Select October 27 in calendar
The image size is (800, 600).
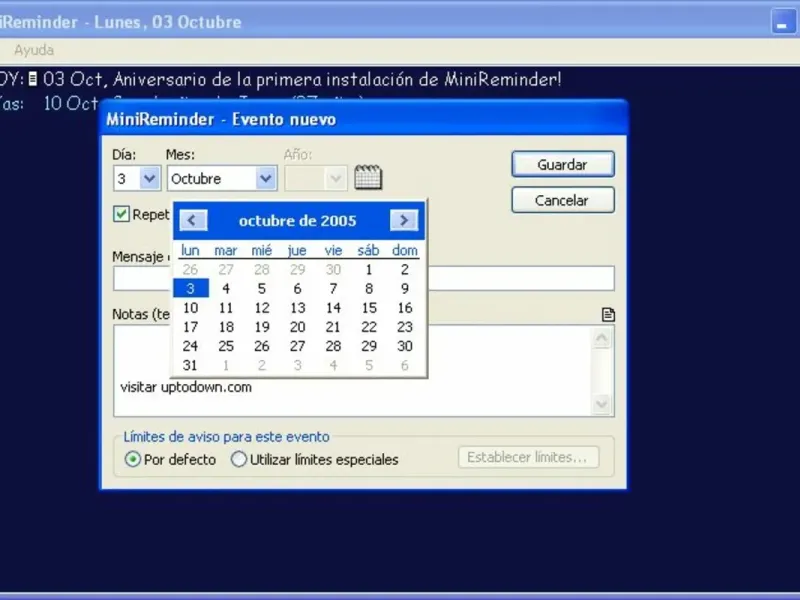point(297,346)
